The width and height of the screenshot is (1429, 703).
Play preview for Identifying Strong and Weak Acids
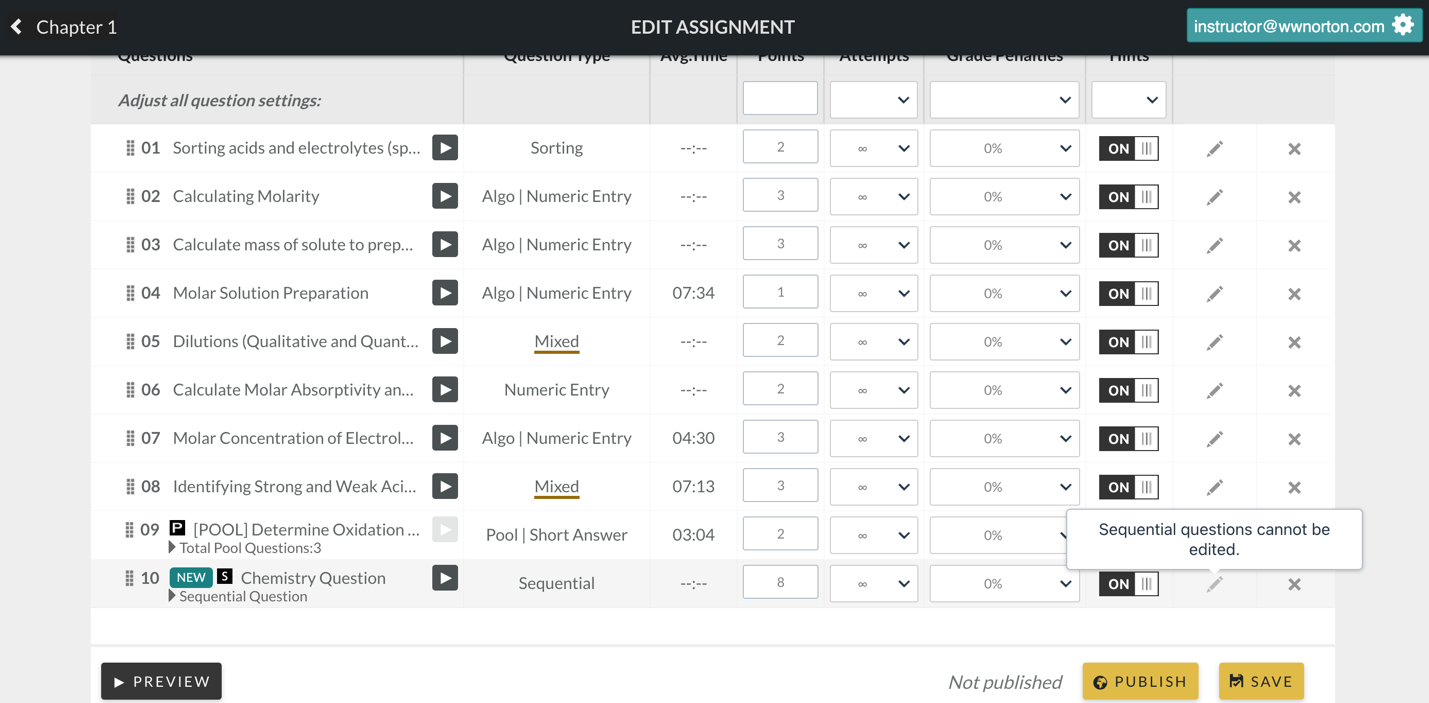(x=445, y=487)
